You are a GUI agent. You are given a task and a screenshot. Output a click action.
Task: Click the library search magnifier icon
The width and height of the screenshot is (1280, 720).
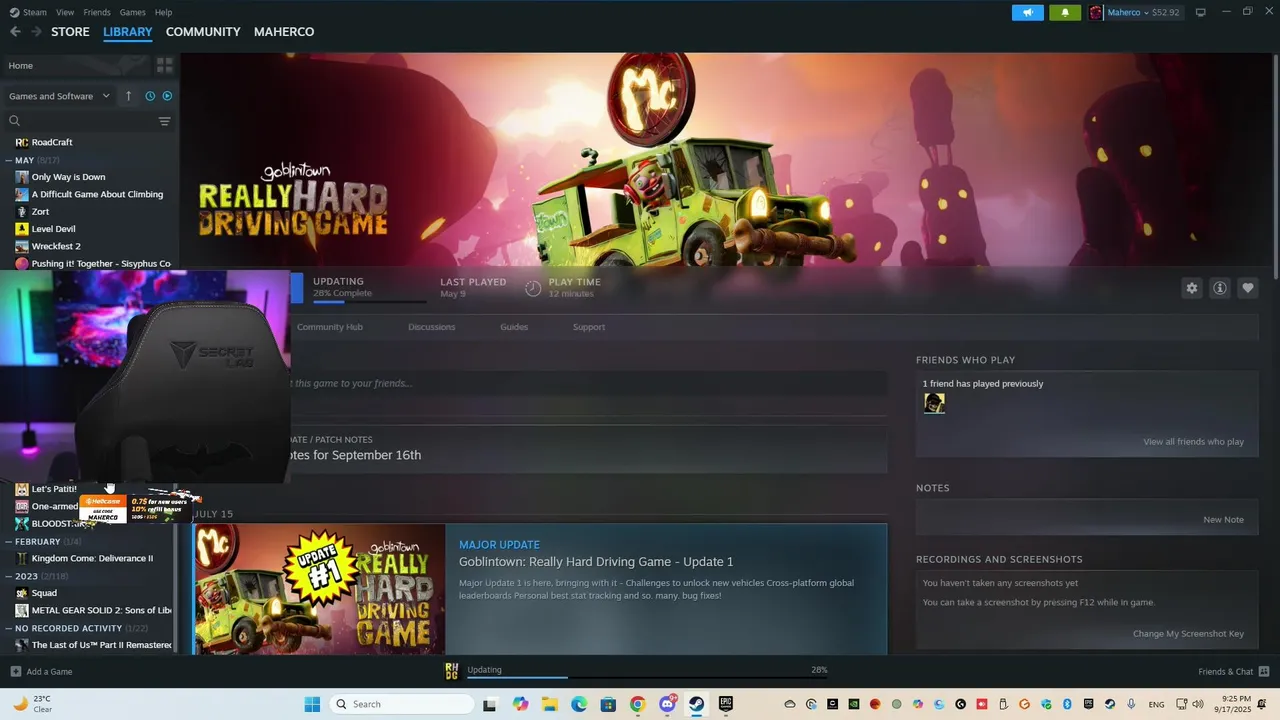click(x=15, y=121)
